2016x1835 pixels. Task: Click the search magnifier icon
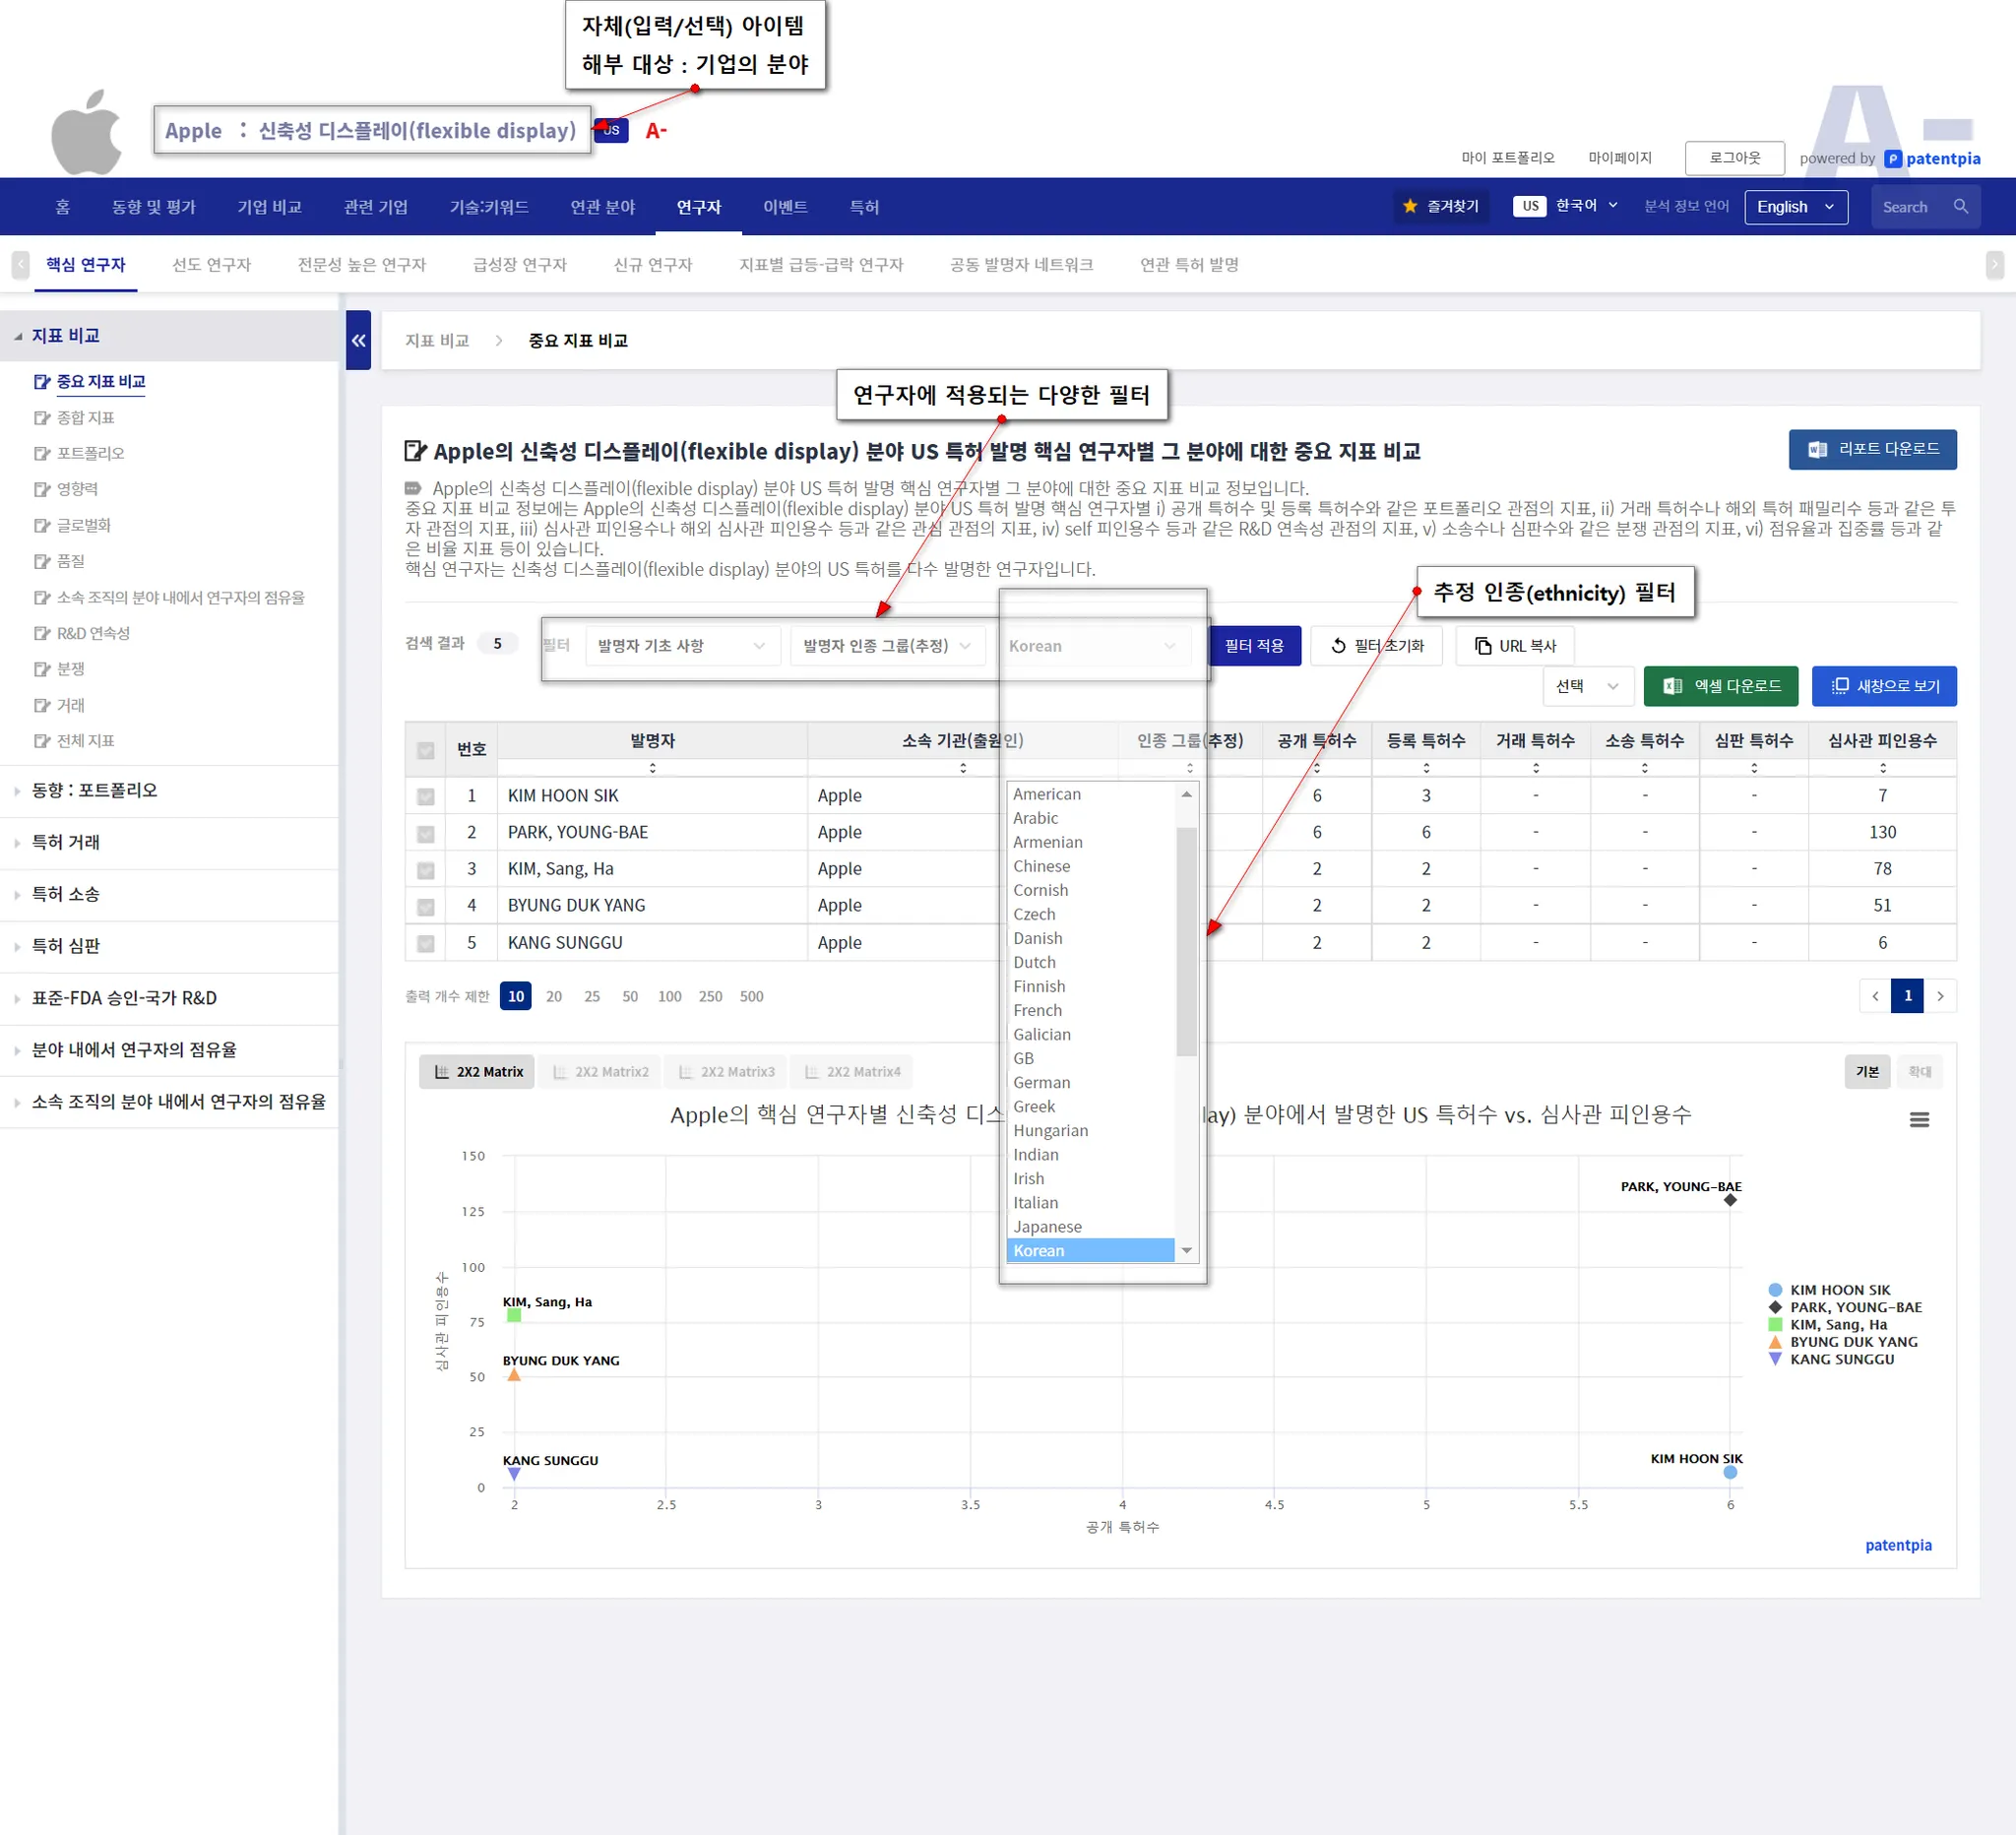(1960, 207)
